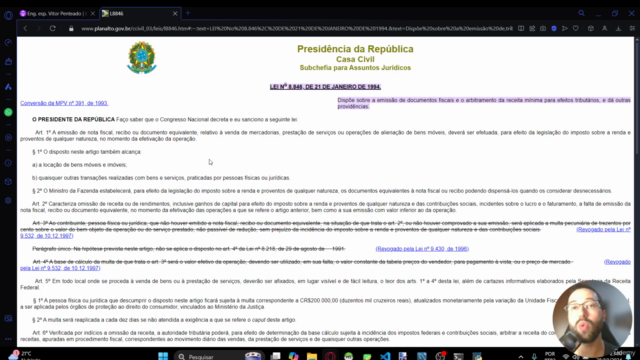
Task: Open the taskbar weather widget 27°C
Action: (x=24, y=355)
